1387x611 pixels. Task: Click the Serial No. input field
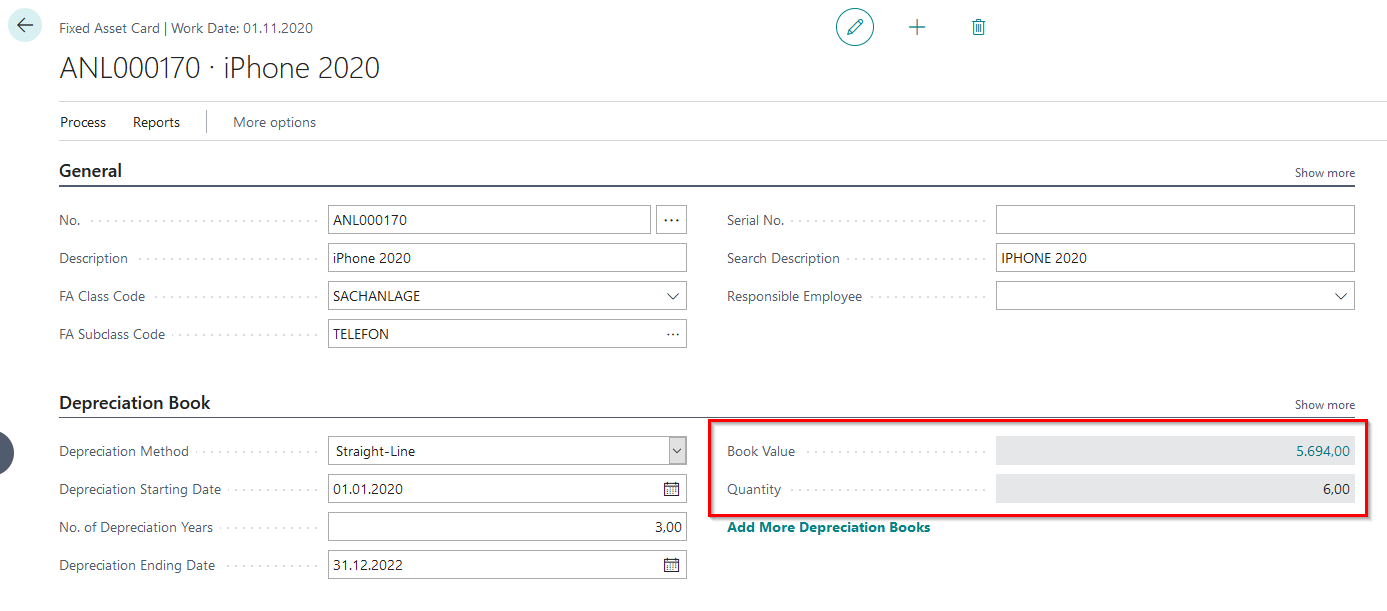[x=1174, y=220]
